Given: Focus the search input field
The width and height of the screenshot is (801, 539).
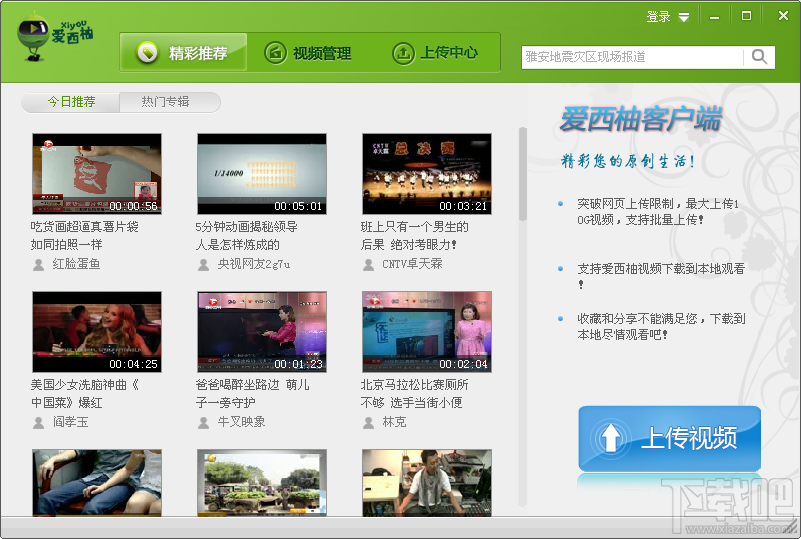Looking at the screenshot, I should (x=632, y=57).
